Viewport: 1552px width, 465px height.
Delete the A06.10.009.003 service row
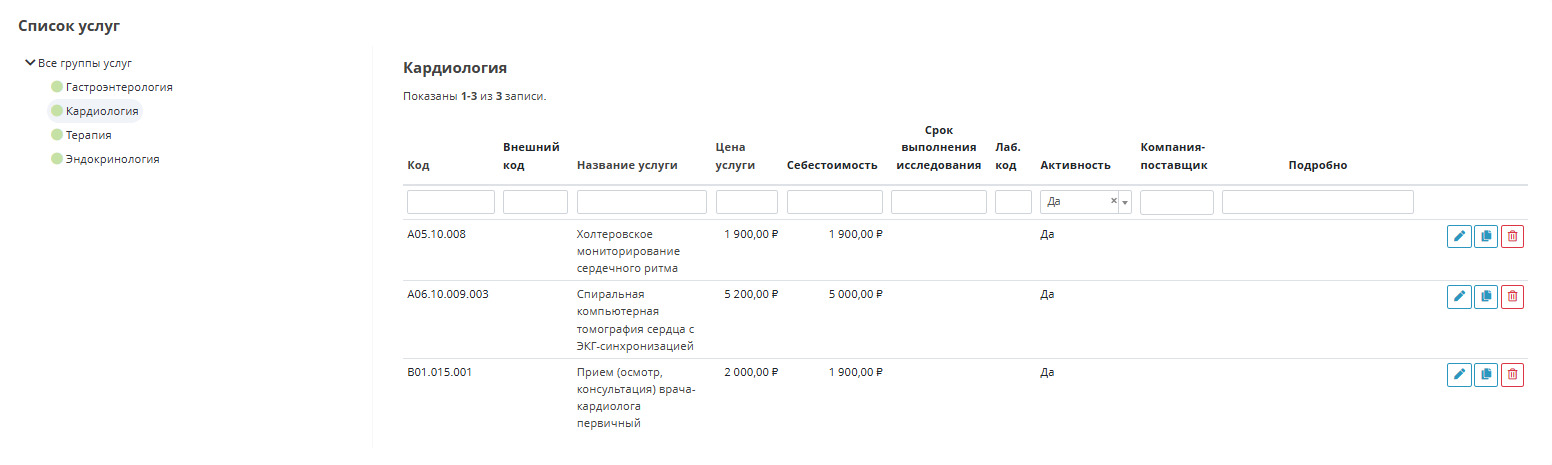(x=1512, y=297)
